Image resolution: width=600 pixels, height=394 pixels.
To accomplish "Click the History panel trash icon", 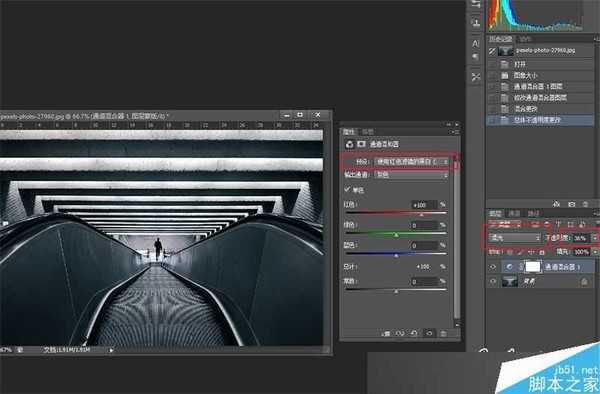I will click(x=585, y=205).
